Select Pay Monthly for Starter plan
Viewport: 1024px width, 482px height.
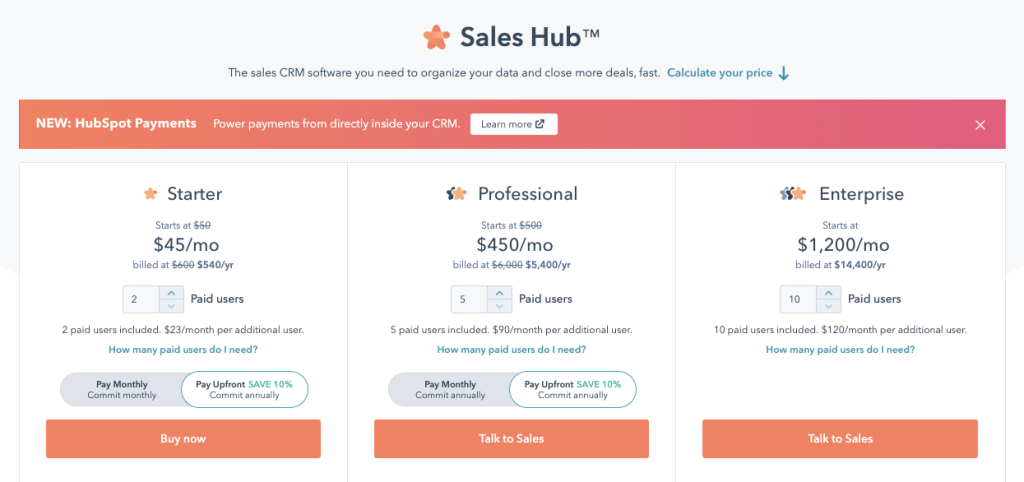121,390
